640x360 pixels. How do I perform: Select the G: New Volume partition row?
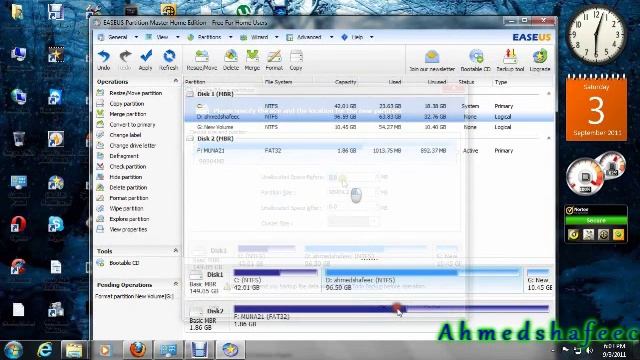[369, 127]
